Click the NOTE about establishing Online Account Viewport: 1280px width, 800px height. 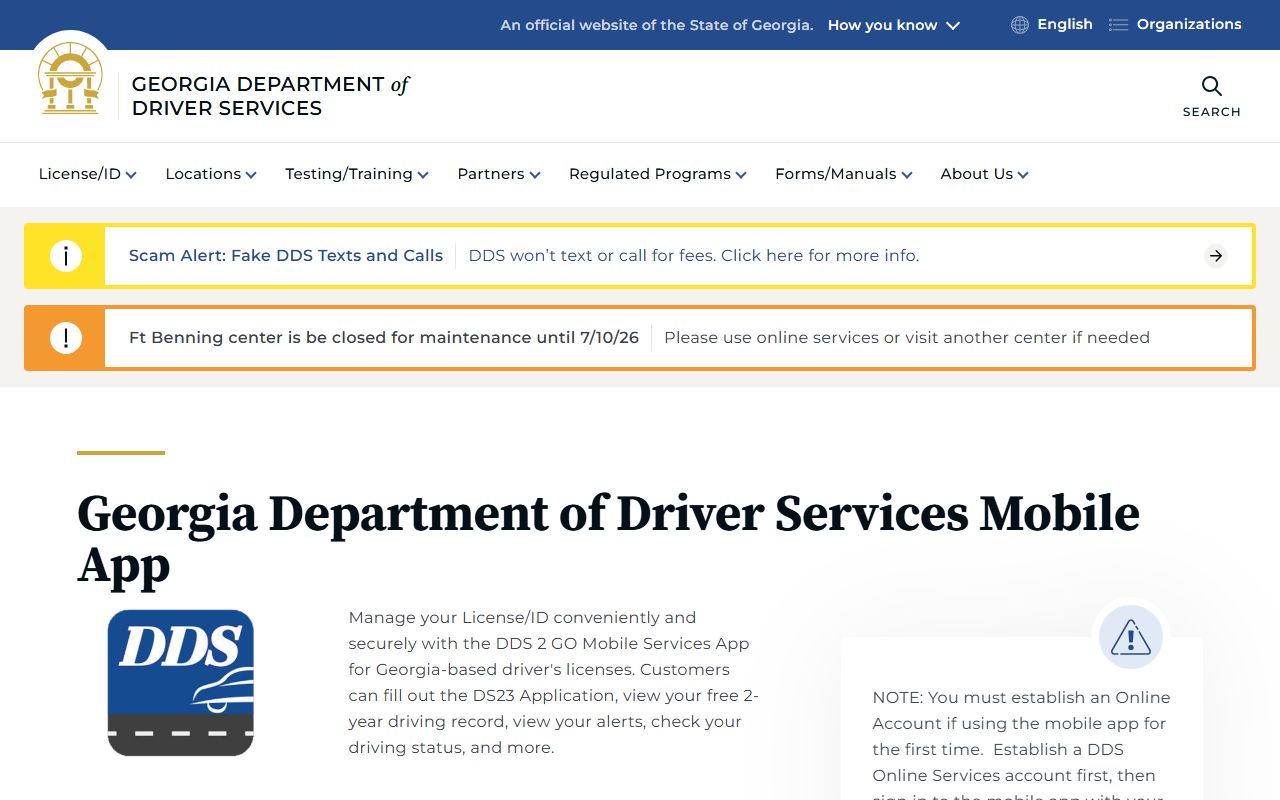[1021, 743]
